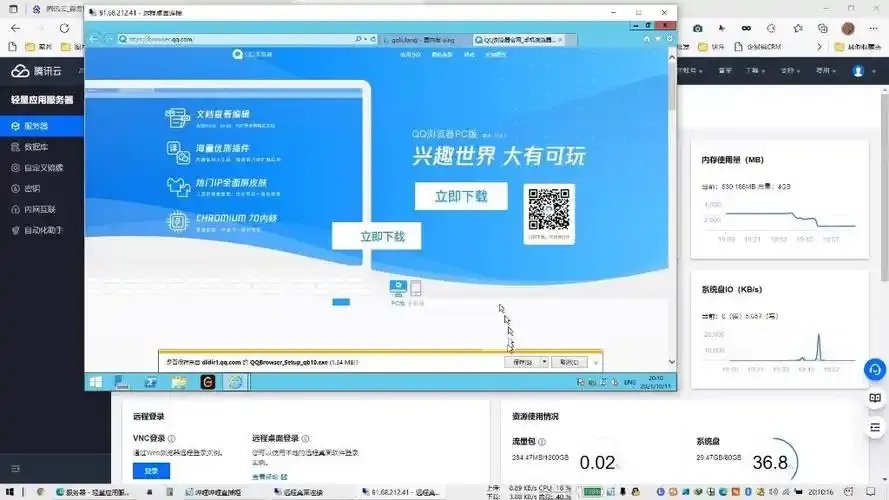Open Edge screenshot camera toolbar icon
This screenshot has height=500, width=889.
[x=698, y=28]
